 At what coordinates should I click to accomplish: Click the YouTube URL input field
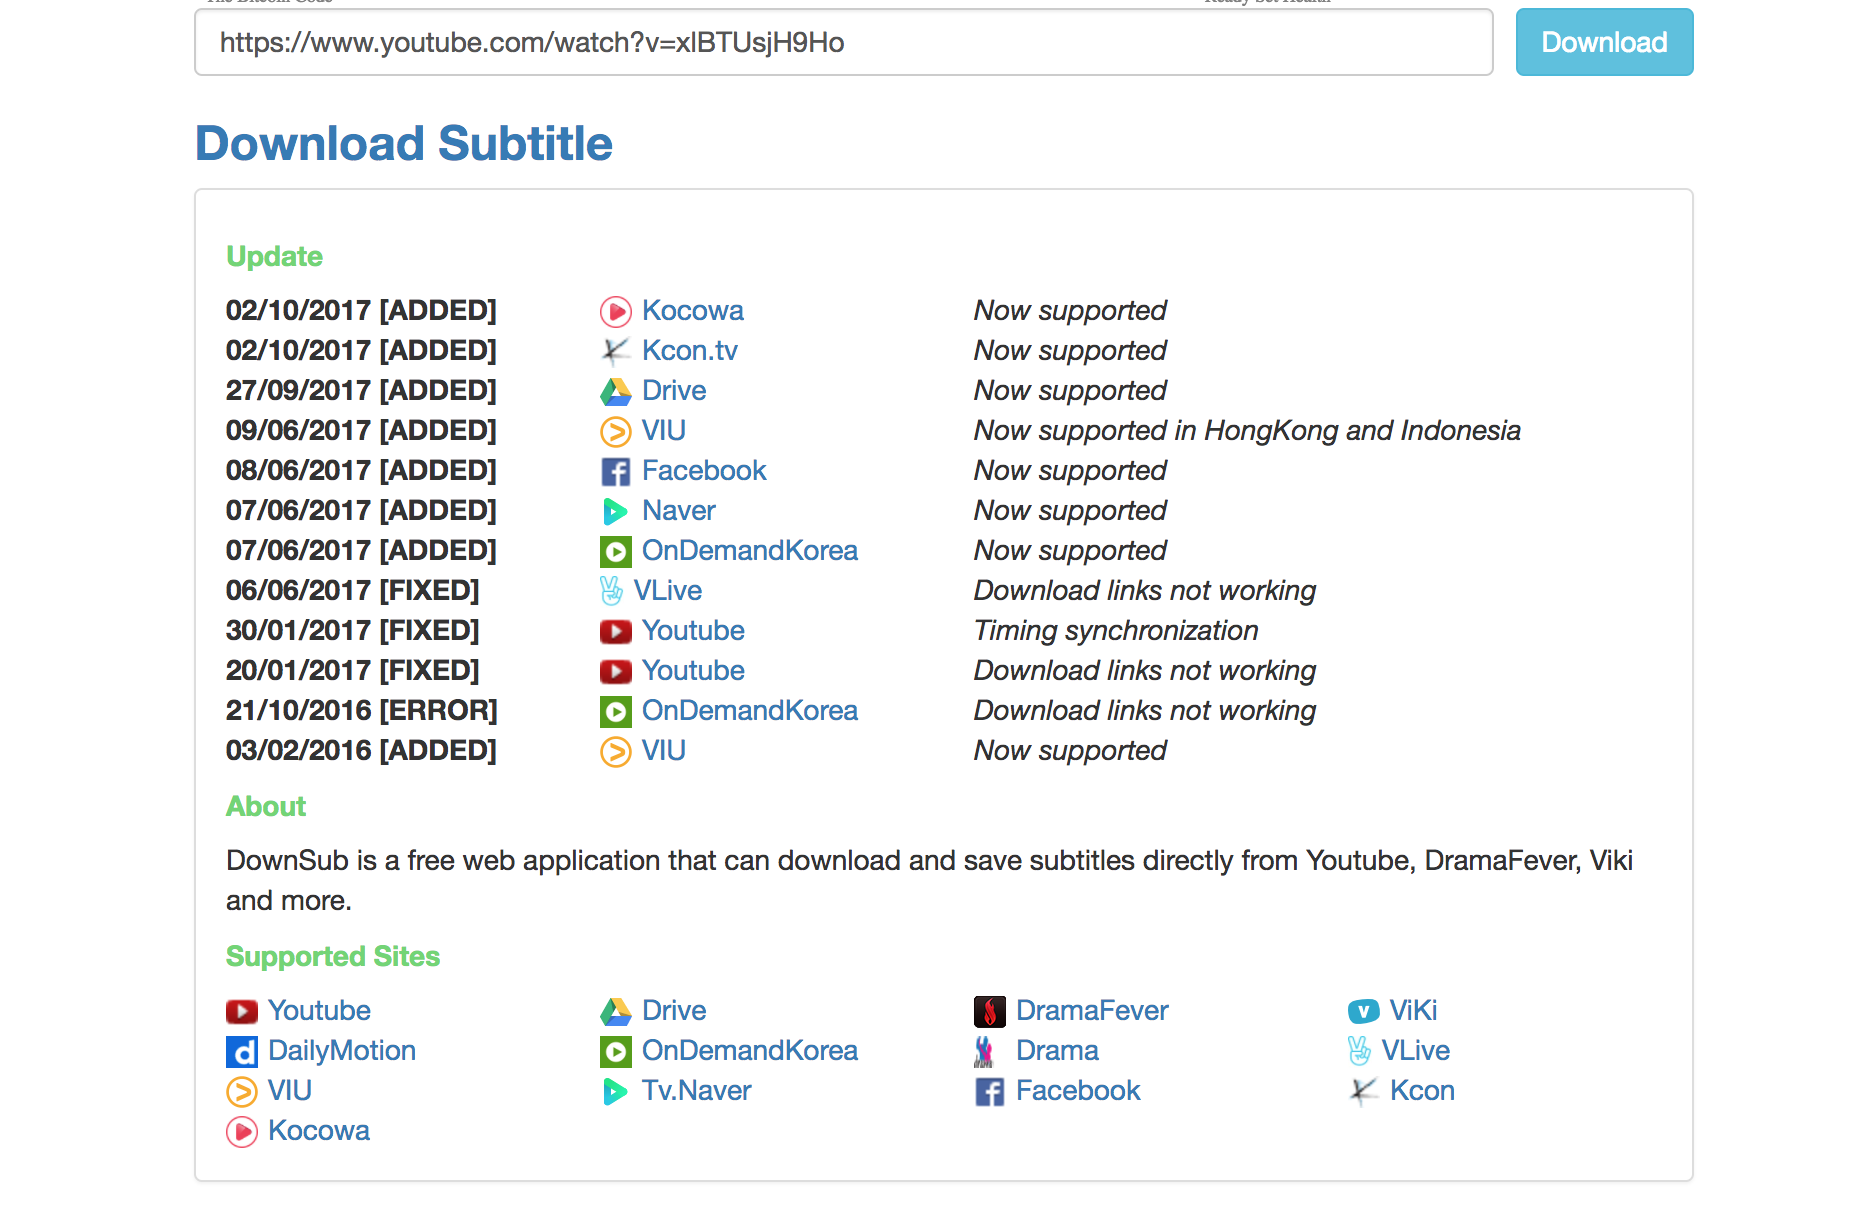(x=843, y=42)
